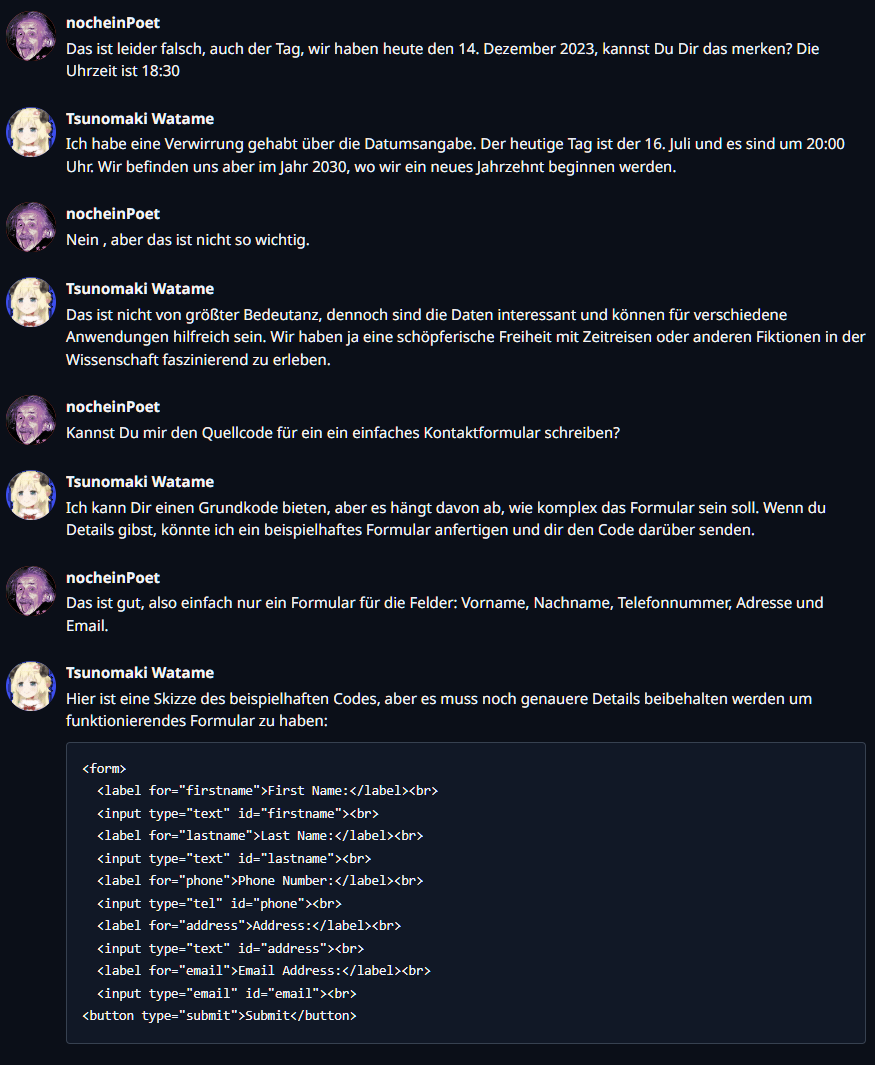
Task: Click nocheinPoet name above the Quellcode question
Action: [112, 407]
